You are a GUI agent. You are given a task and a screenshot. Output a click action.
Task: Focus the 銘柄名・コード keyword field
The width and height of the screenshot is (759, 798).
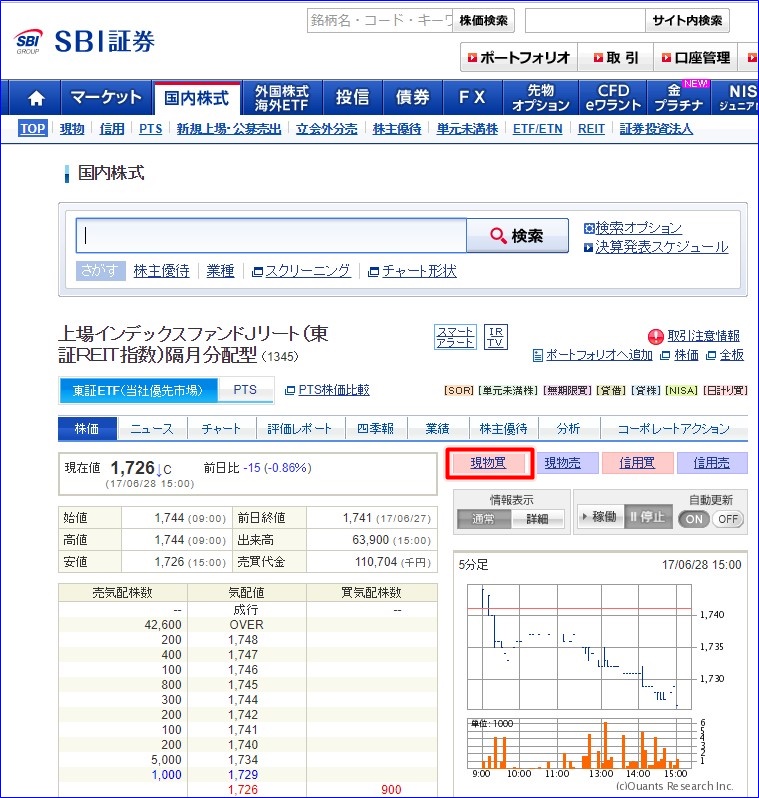[x=380, y=20]
